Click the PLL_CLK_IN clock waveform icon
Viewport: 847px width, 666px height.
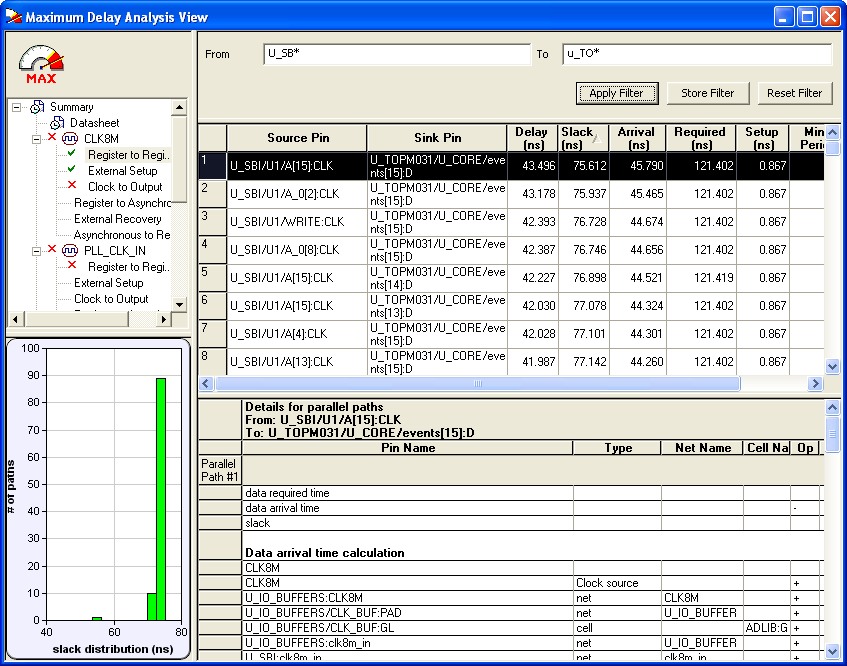click(70, 251)
